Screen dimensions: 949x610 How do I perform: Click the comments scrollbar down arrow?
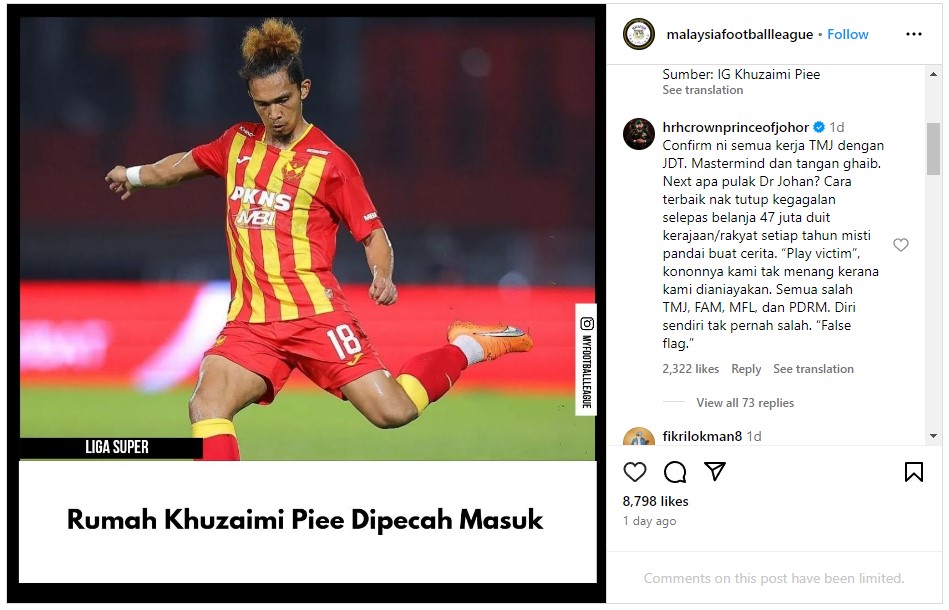[933, 436]
